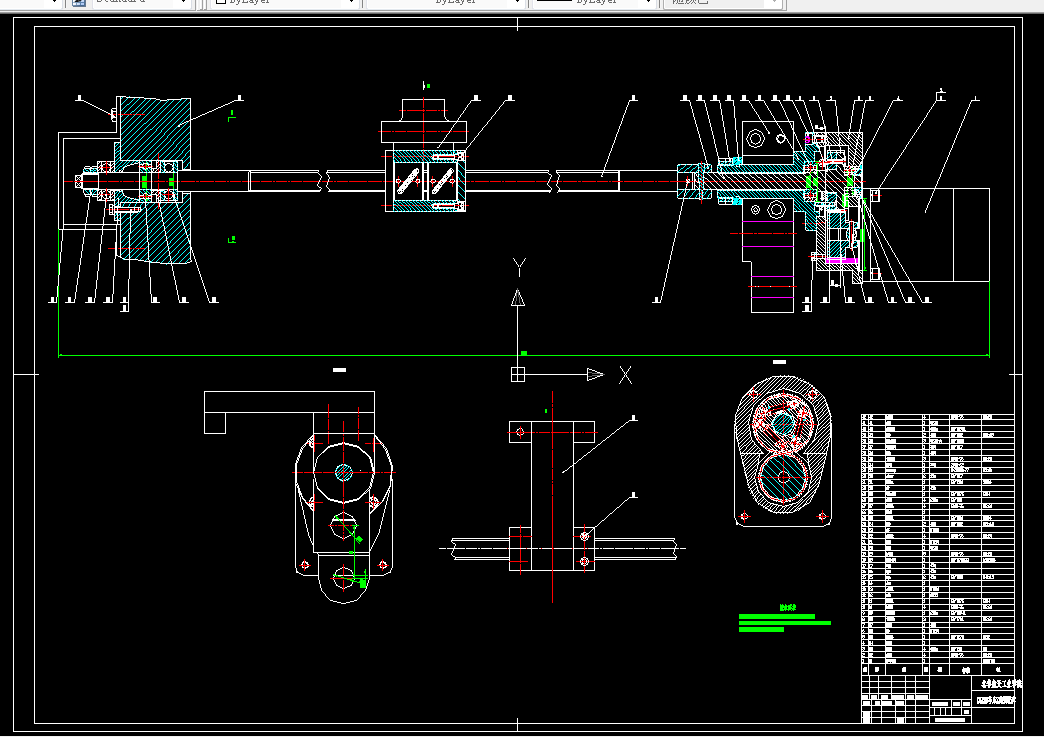Expand the ByLayer color control dropdown

tap(351, 3)
